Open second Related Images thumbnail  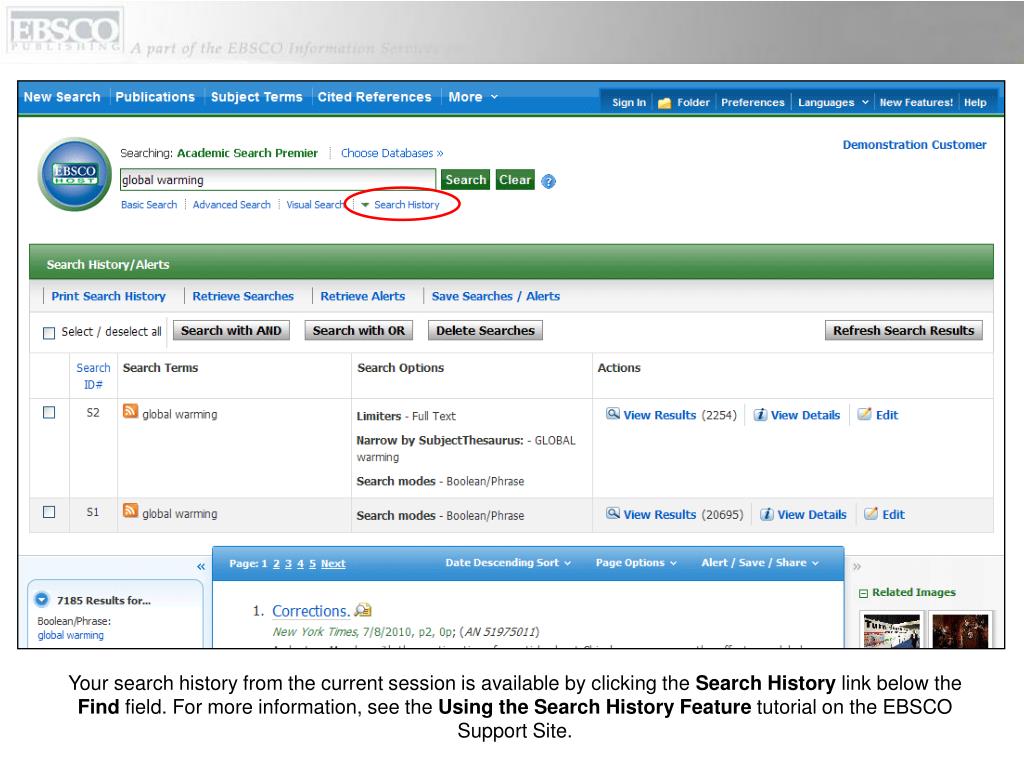tap(961, 630)
